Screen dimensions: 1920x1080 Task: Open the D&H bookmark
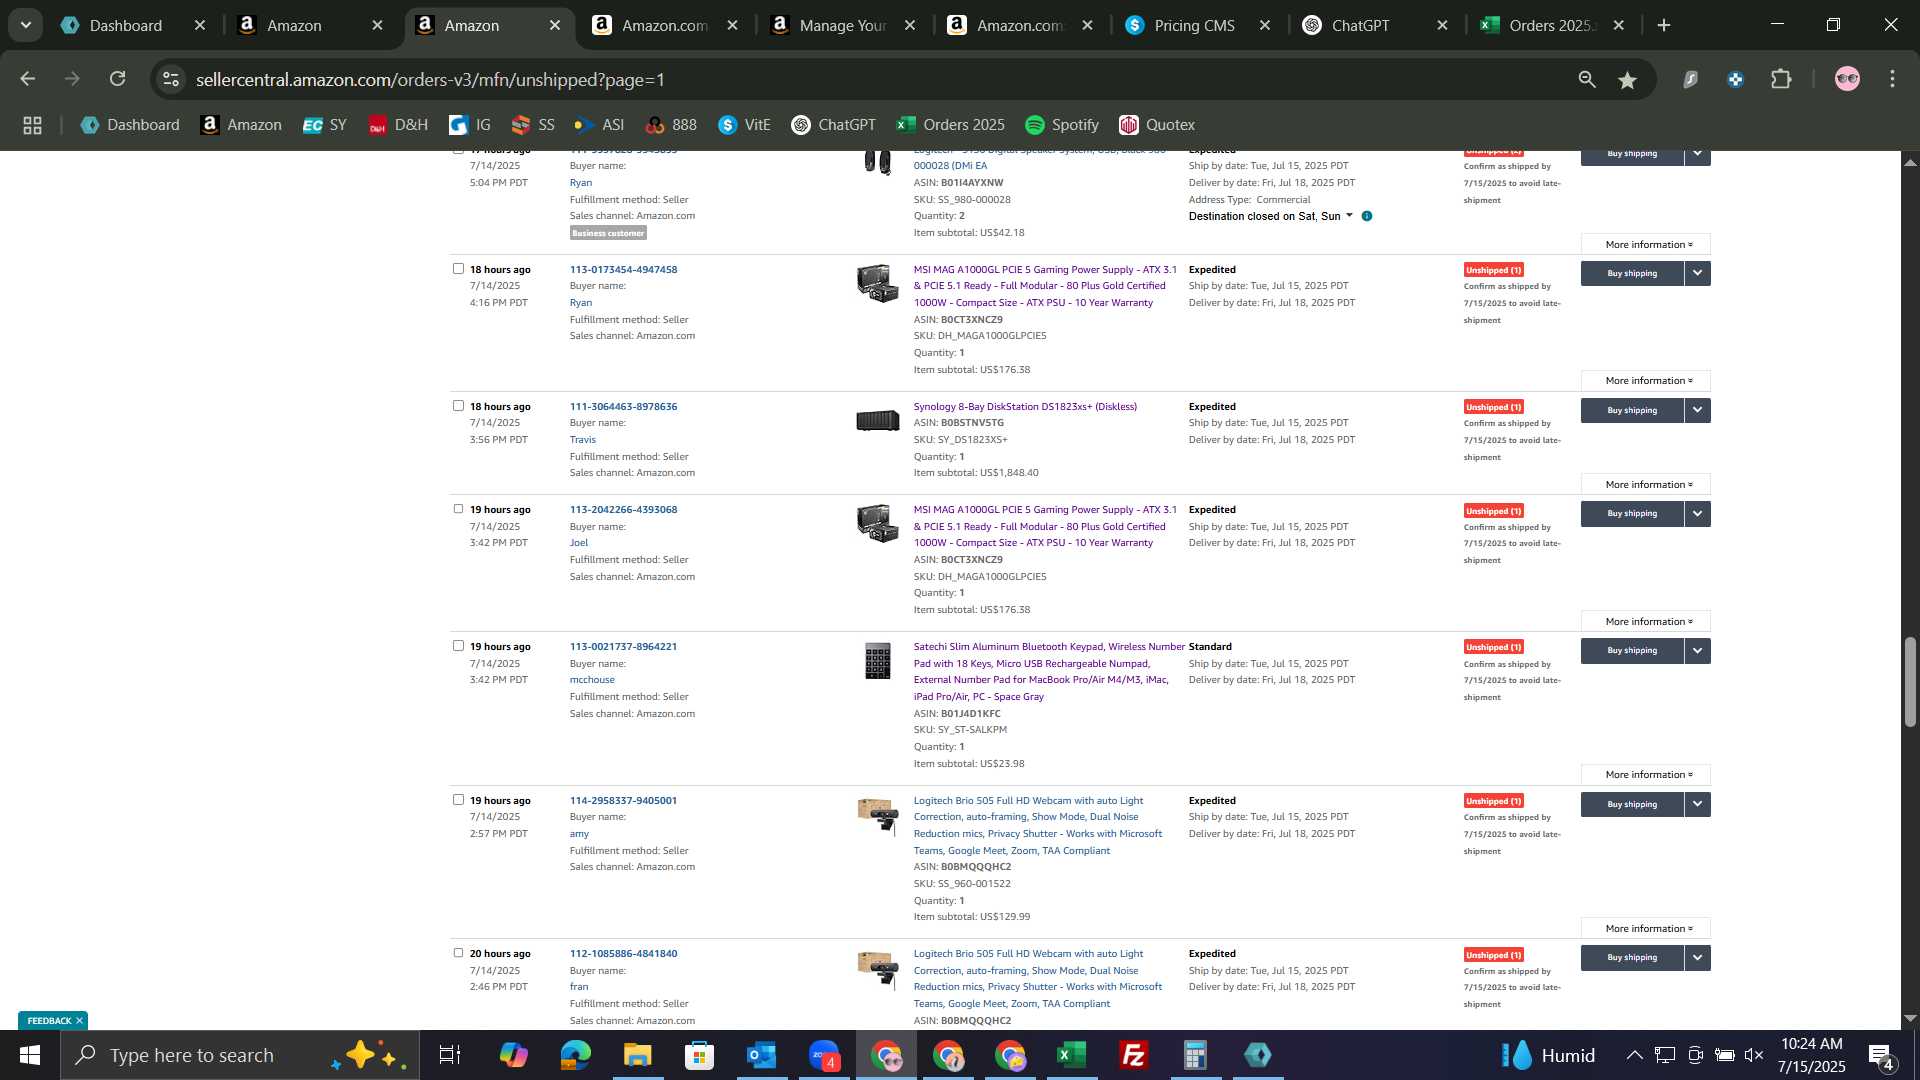point(398,125)
